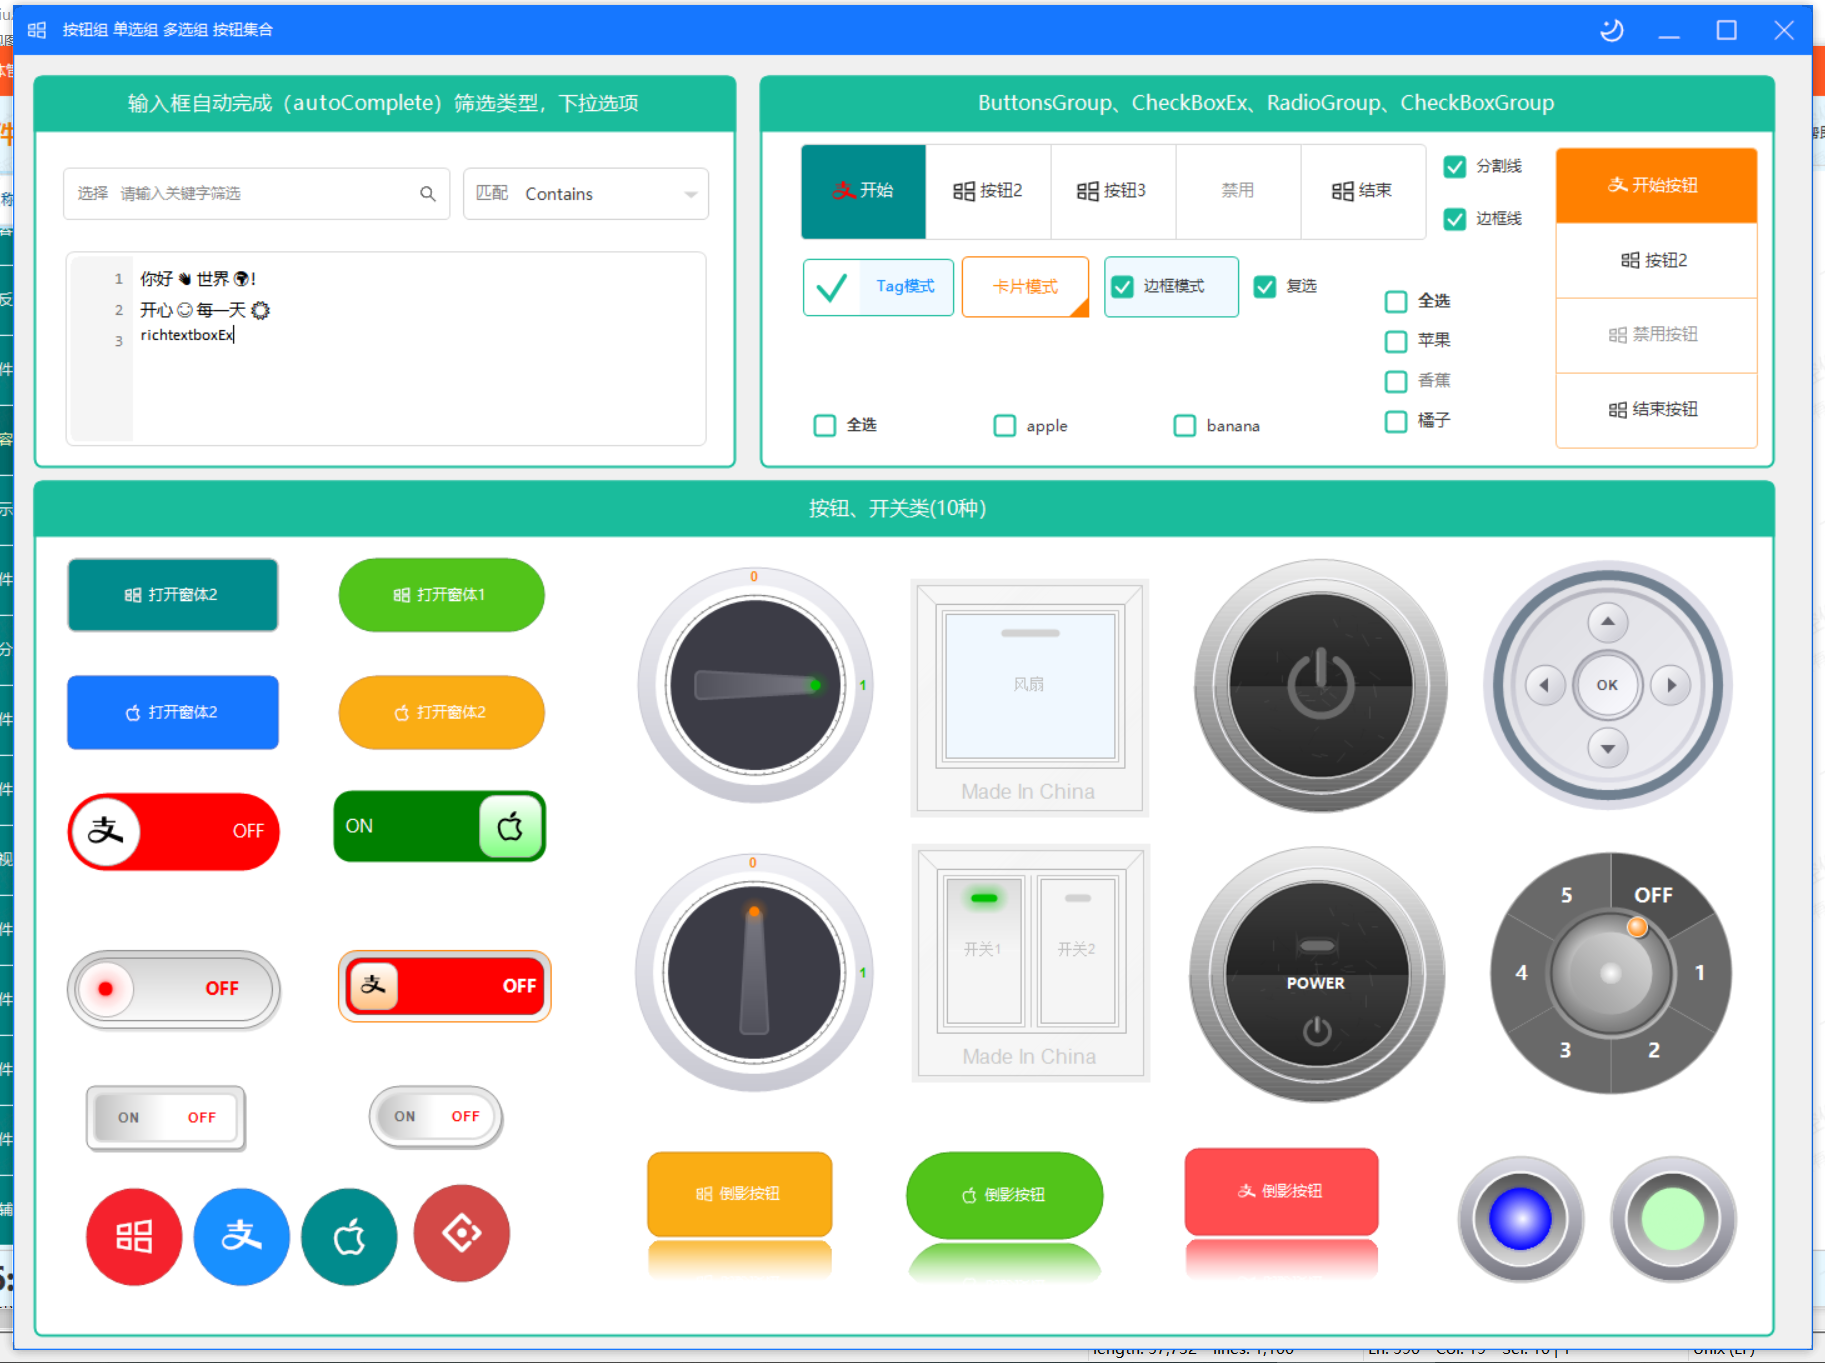Select the 开始 segment in the button group
1825x1363 pixels.
click(x=864, y=191)
